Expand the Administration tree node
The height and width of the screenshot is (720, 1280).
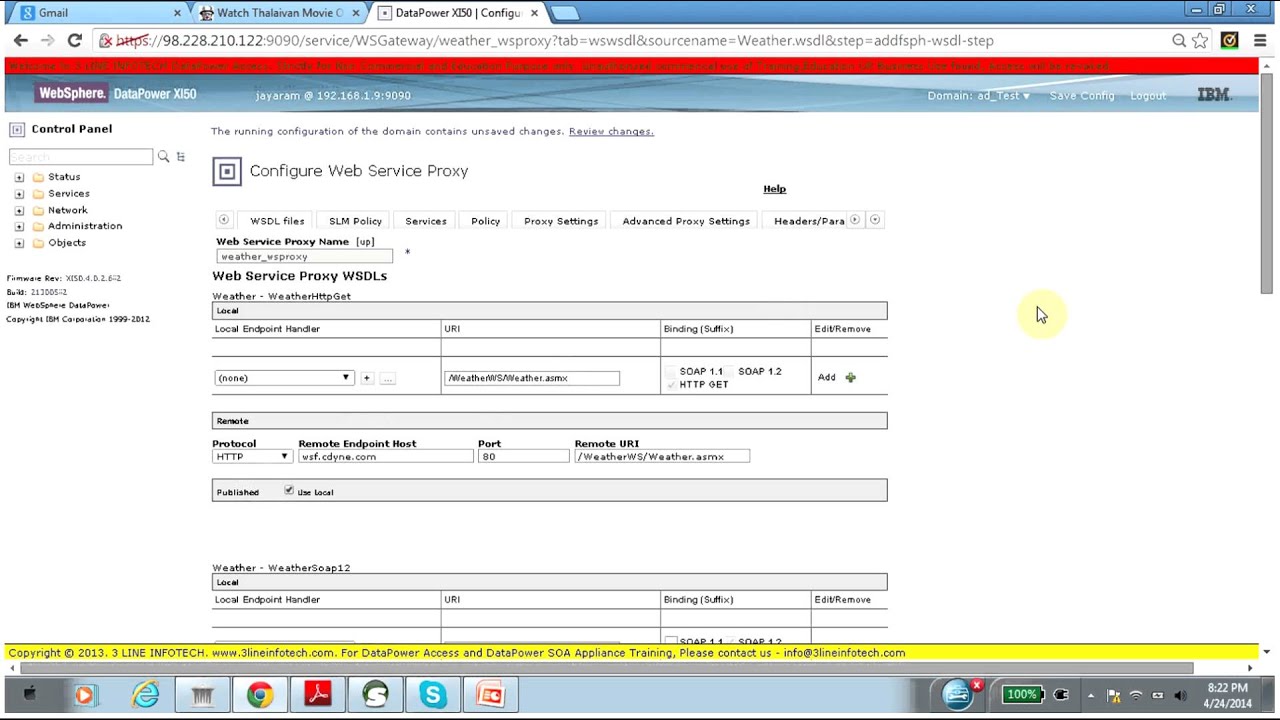[x=19, y=226]
